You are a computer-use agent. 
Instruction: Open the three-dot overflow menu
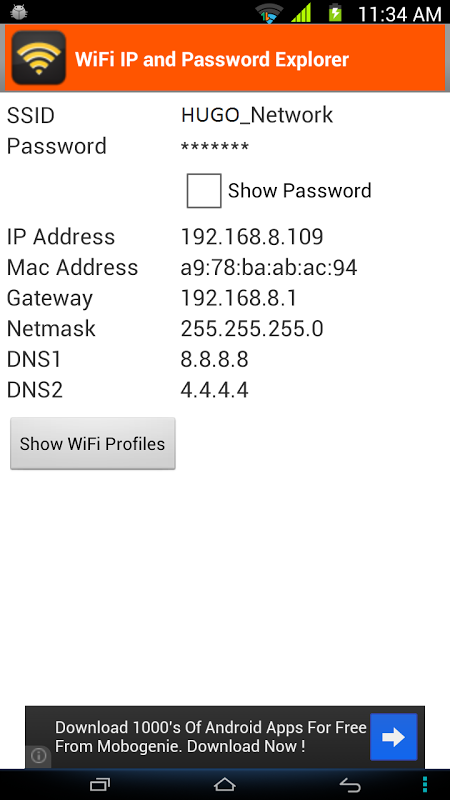426,784
